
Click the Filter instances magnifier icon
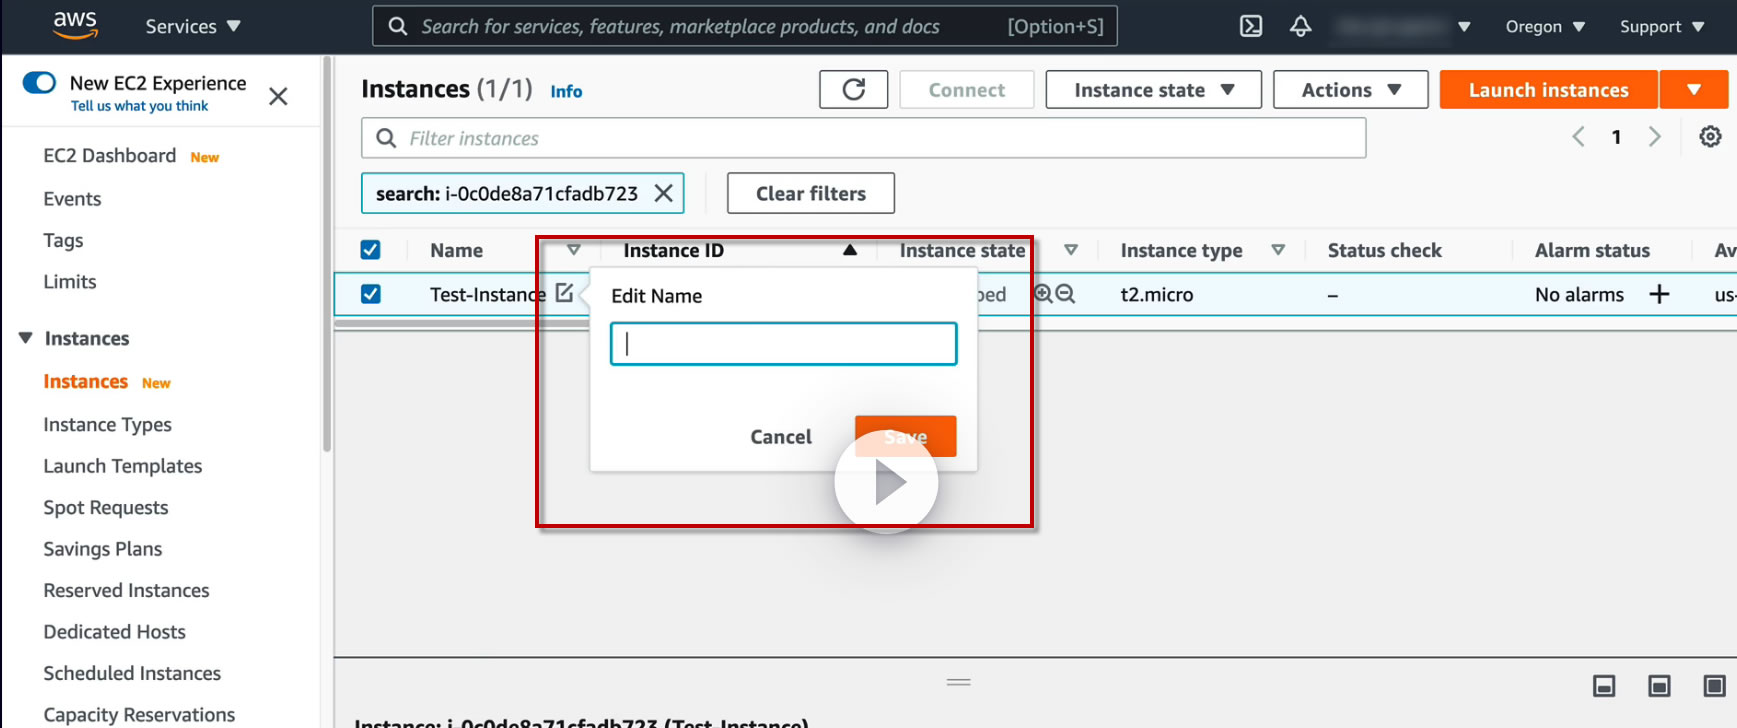(x=386, y=138)
